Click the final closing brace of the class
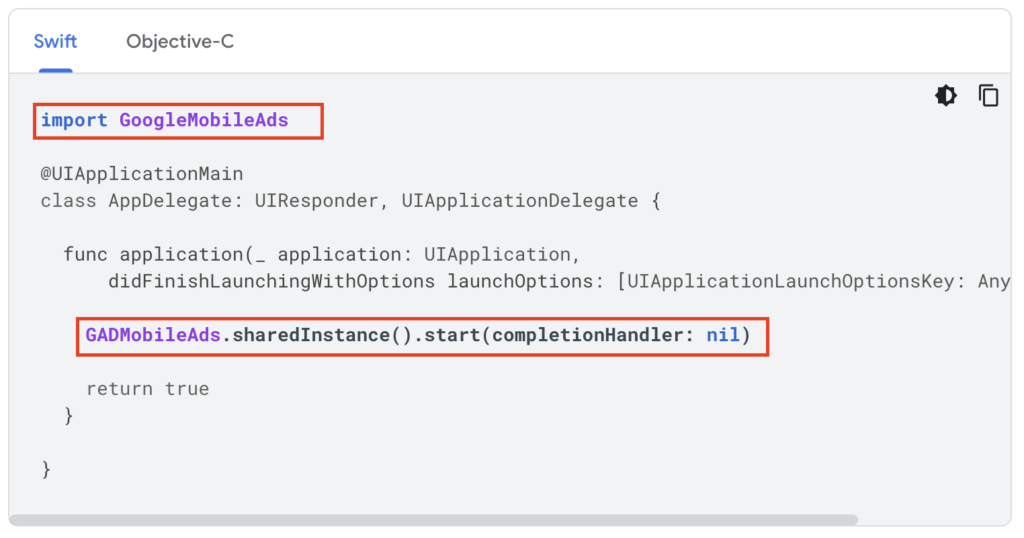Image resolution: width=1024 pixels, height=538 pixels. coord(46,469)
